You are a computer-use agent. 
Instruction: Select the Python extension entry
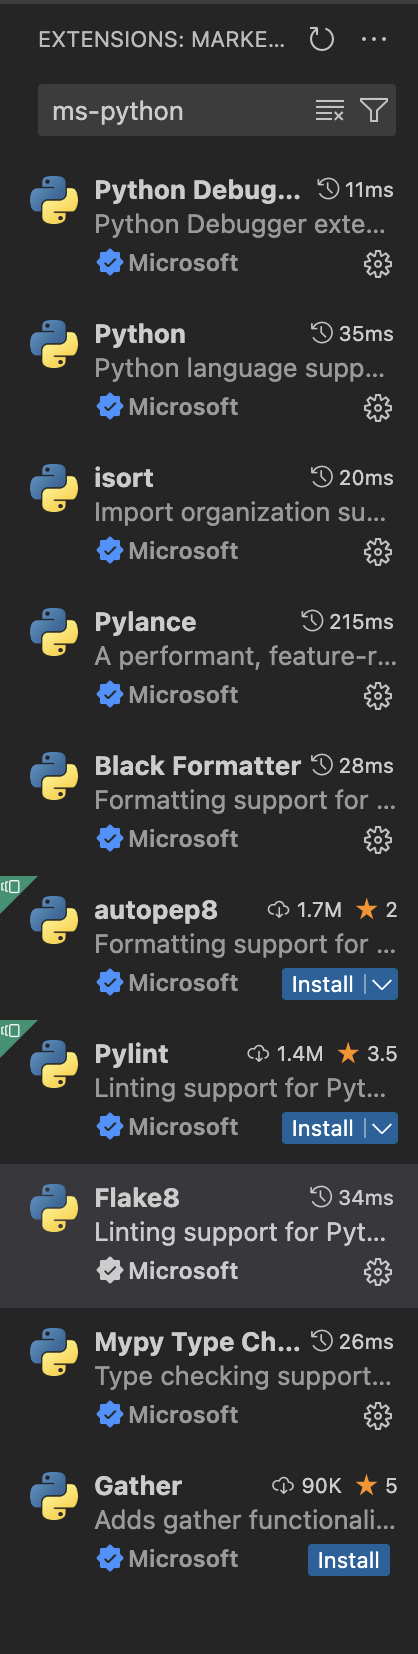click(209, 372)
